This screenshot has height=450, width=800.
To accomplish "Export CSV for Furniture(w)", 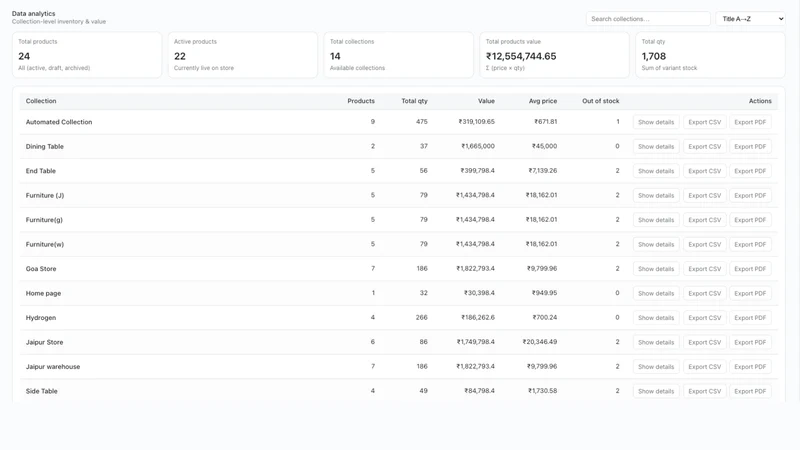I will (x=705, y=244).
